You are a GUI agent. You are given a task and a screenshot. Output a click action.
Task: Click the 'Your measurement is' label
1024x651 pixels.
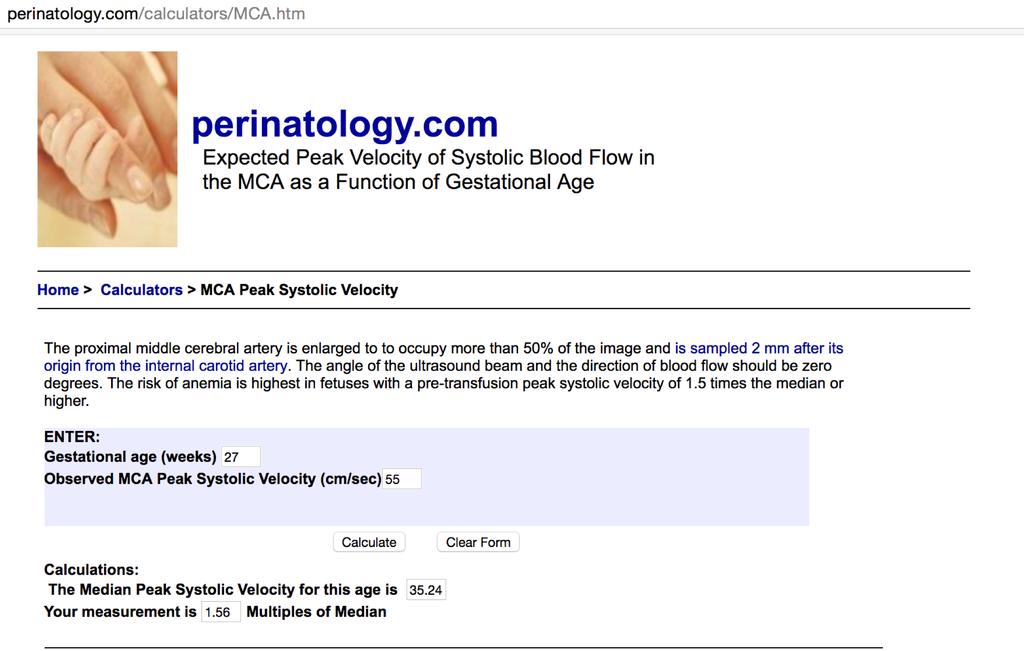click(x=120, y=612)
